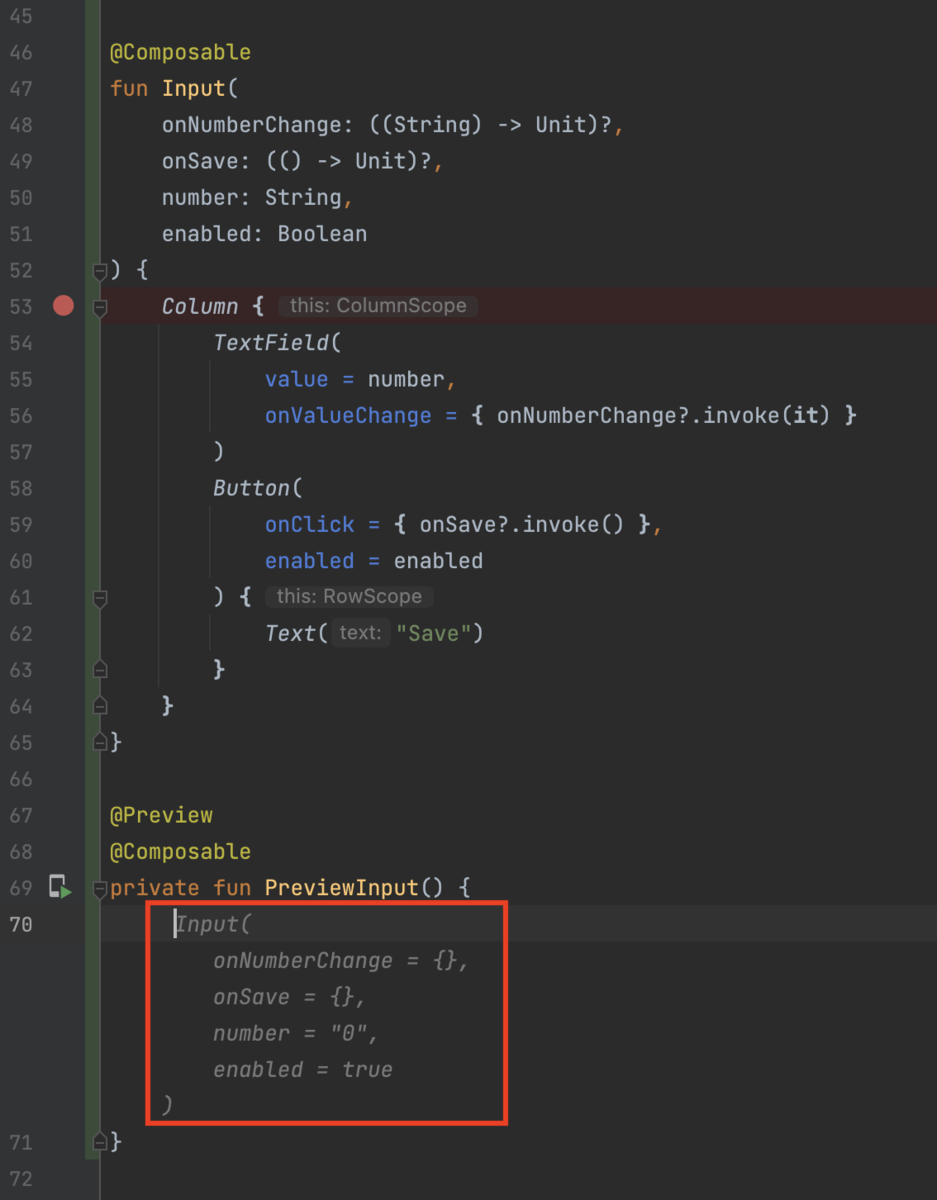Image resolution: width=937 pixels, height=1200 pixels.
Task: Run the PreviewInput gutter icon on line 69
Action: (x=60, y=887)
